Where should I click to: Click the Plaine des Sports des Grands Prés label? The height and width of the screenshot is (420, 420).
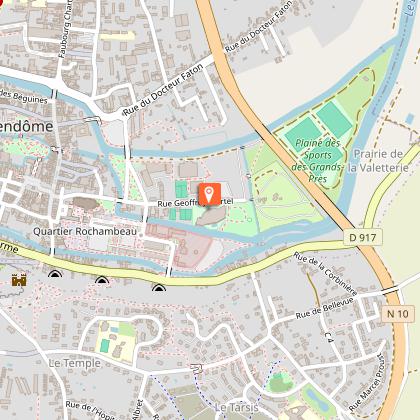pos(317,161)
